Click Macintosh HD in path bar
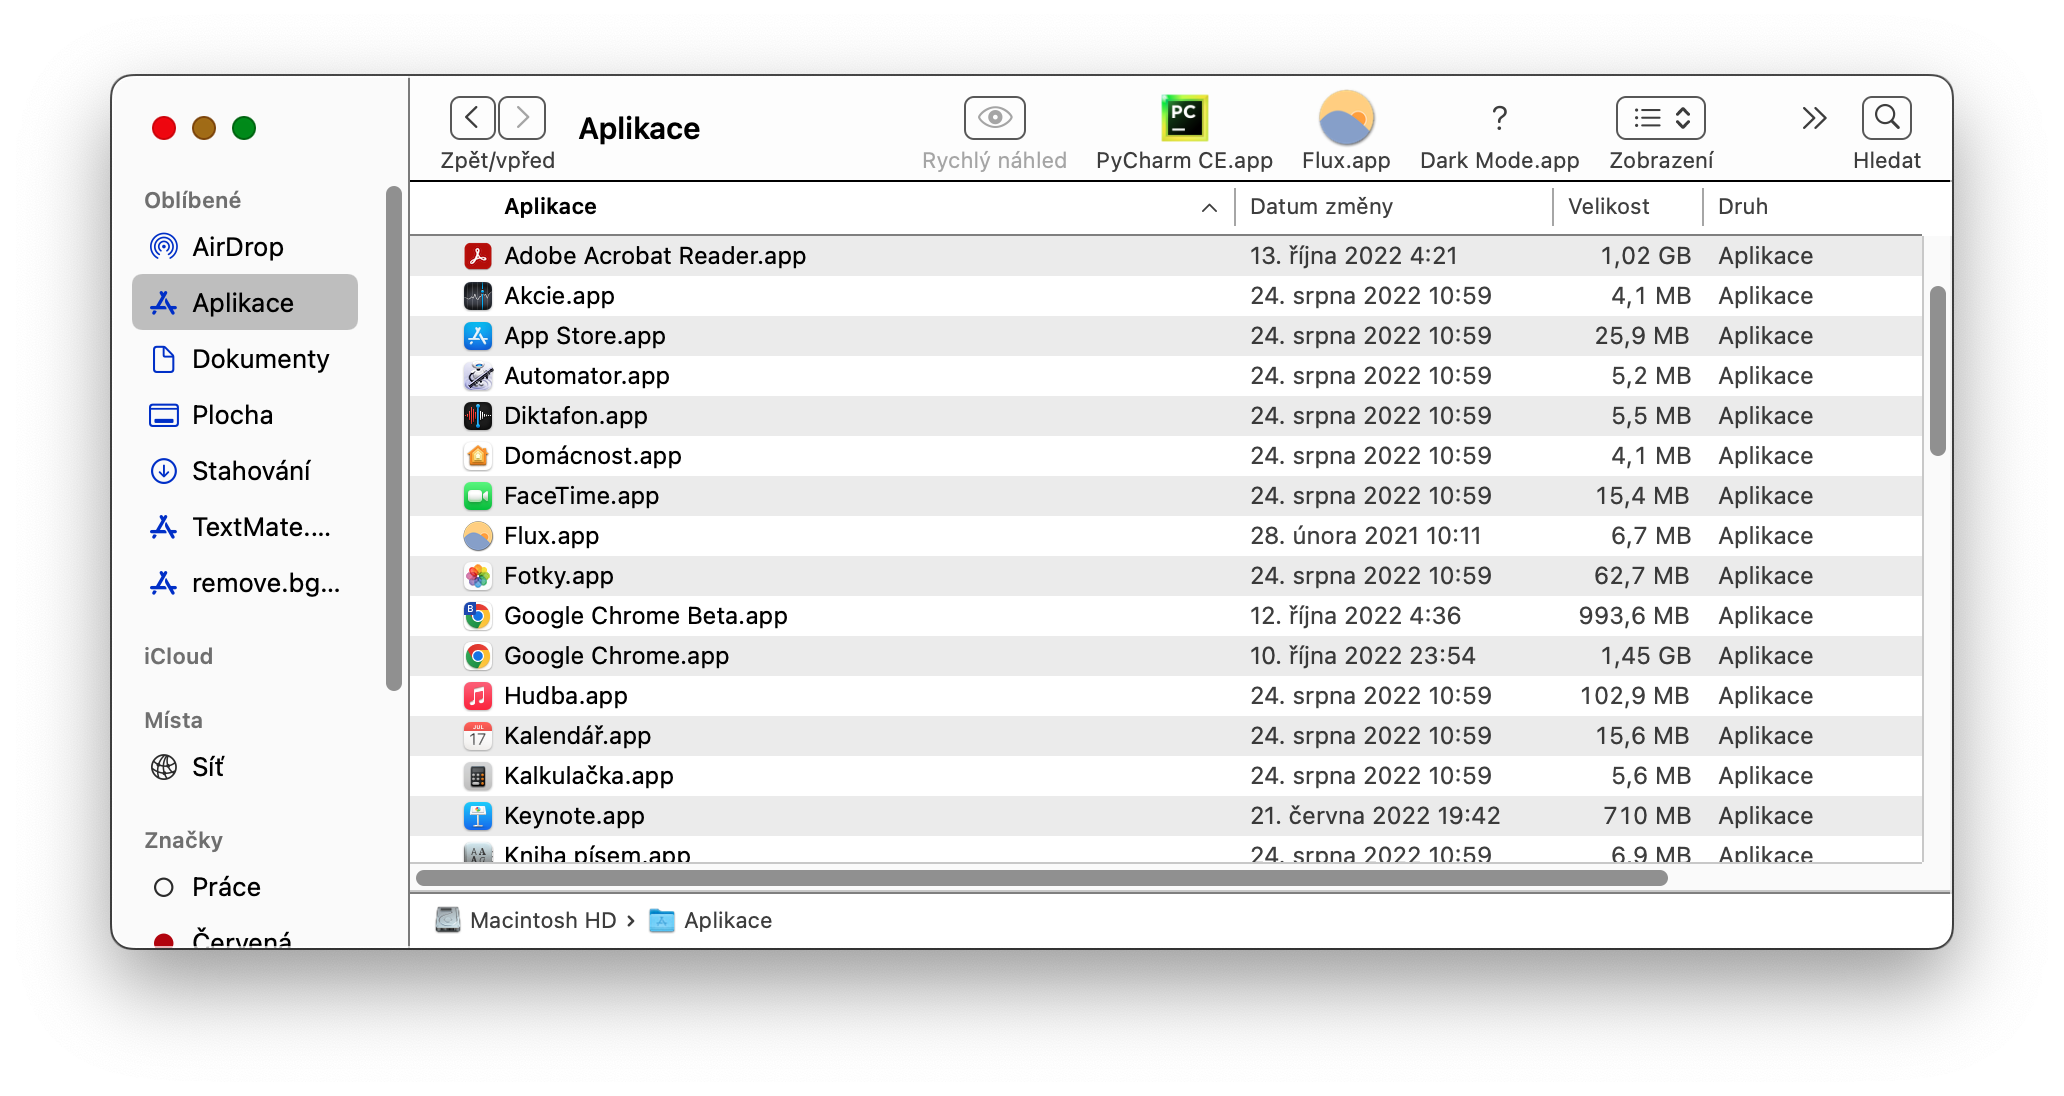 click(x=542, y=920)
